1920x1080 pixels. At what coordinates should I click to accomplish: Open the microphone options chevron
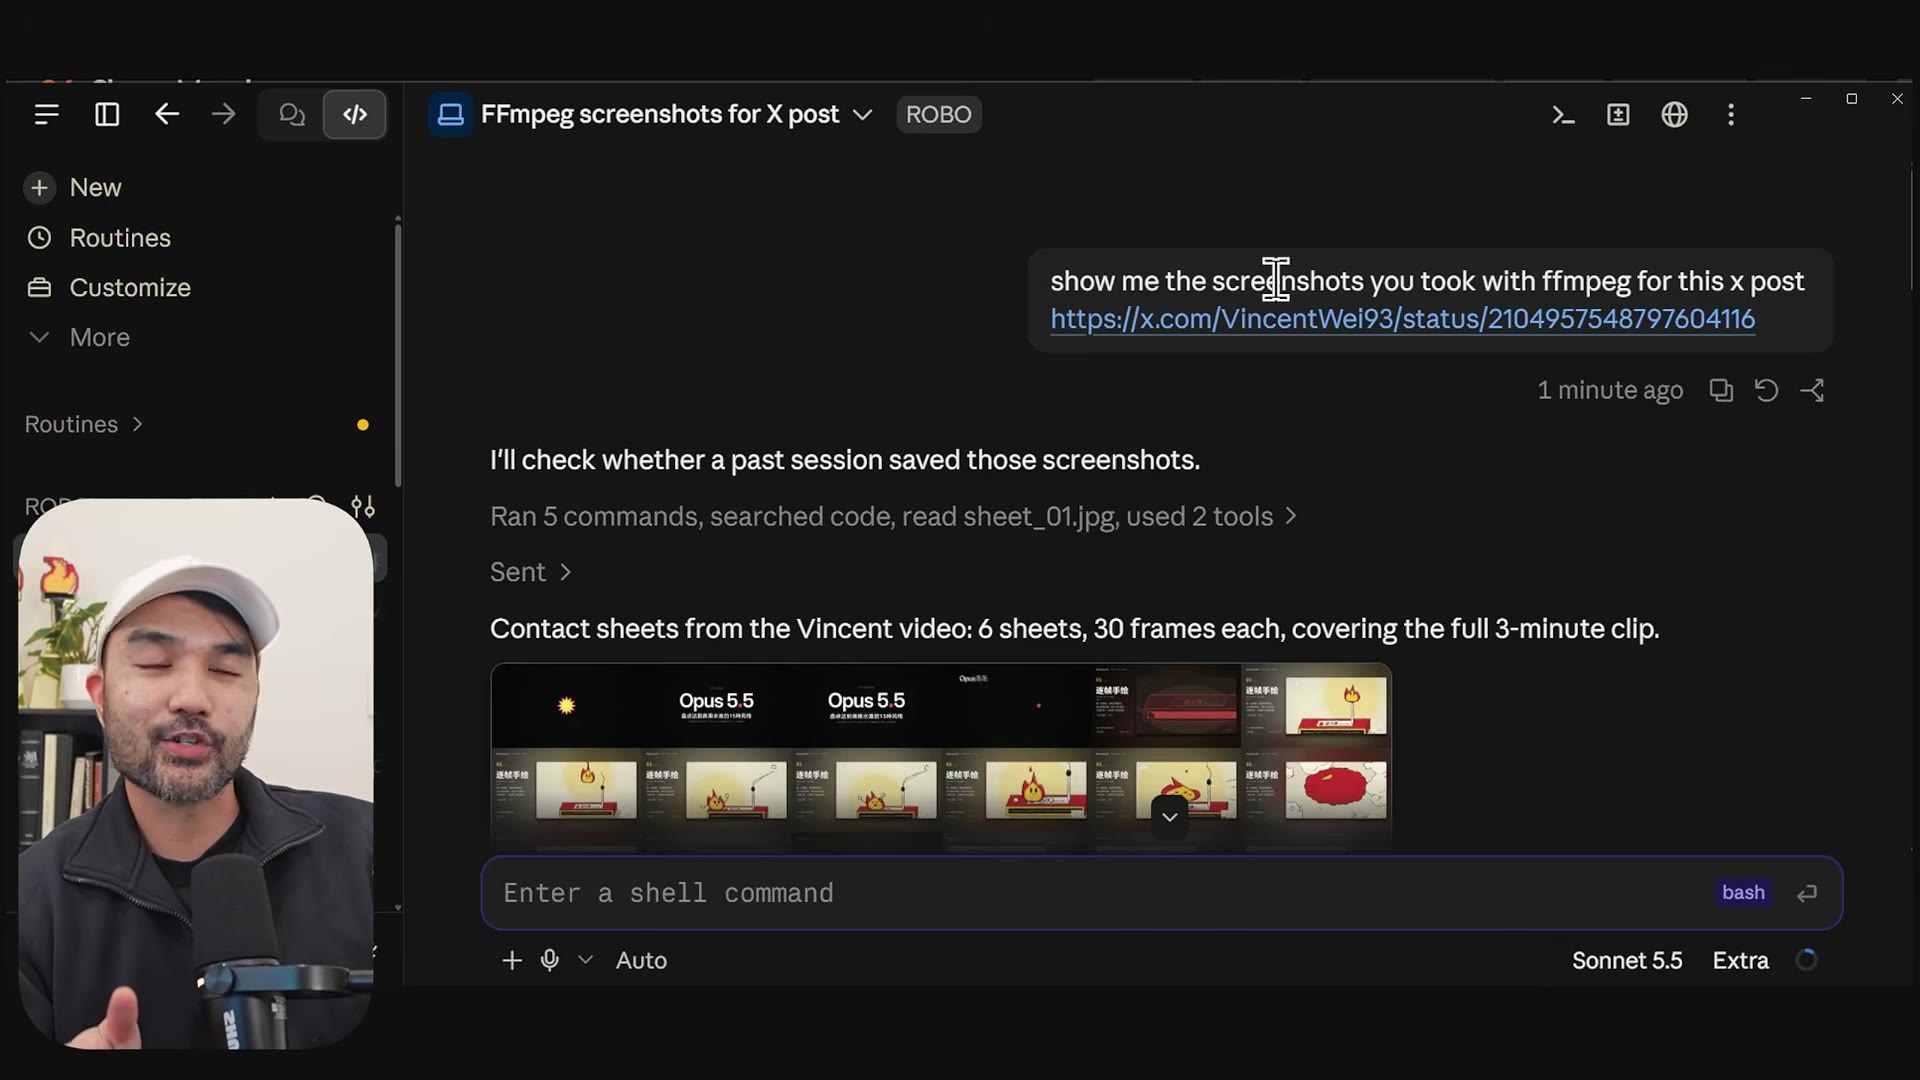586,961
